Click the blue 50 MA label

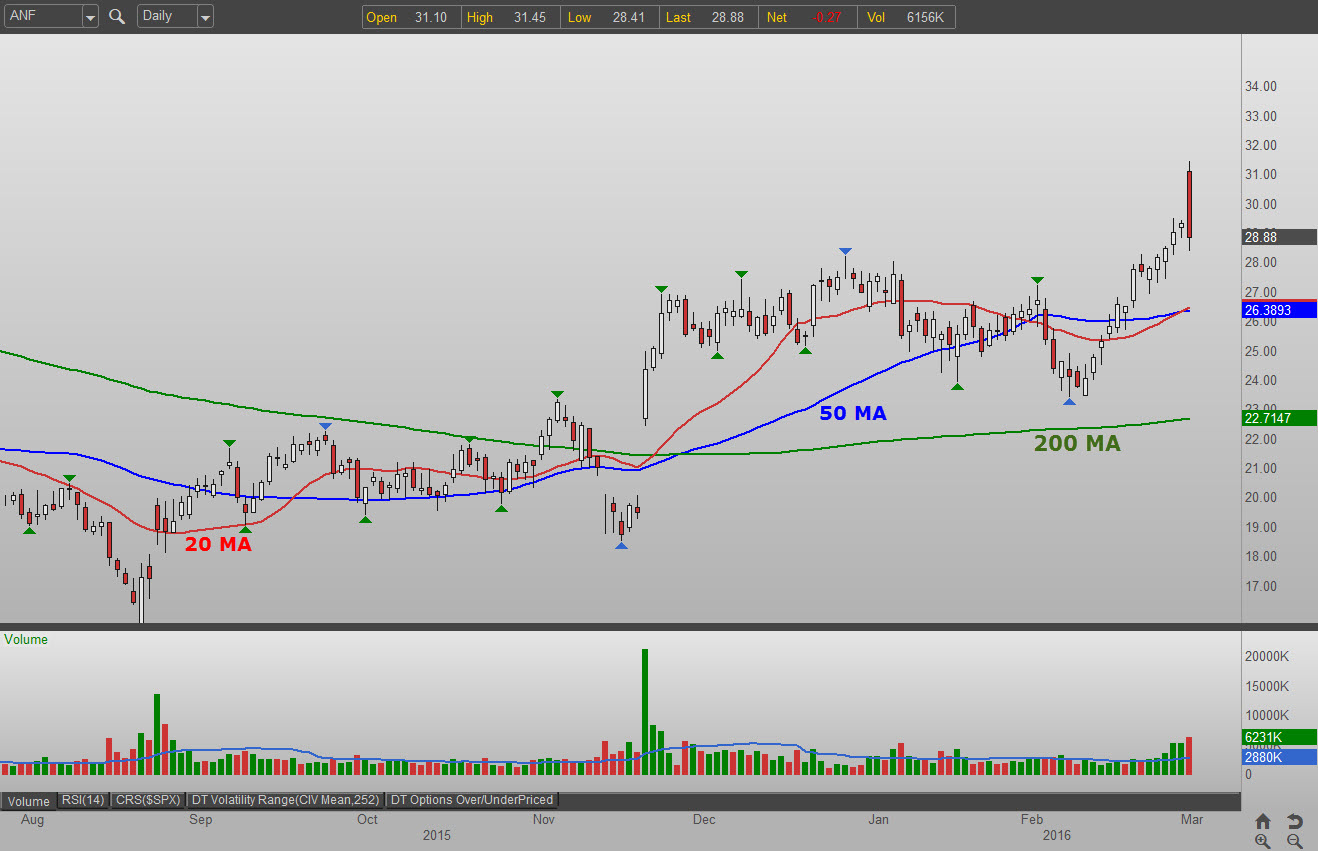(x=853, y=412)
